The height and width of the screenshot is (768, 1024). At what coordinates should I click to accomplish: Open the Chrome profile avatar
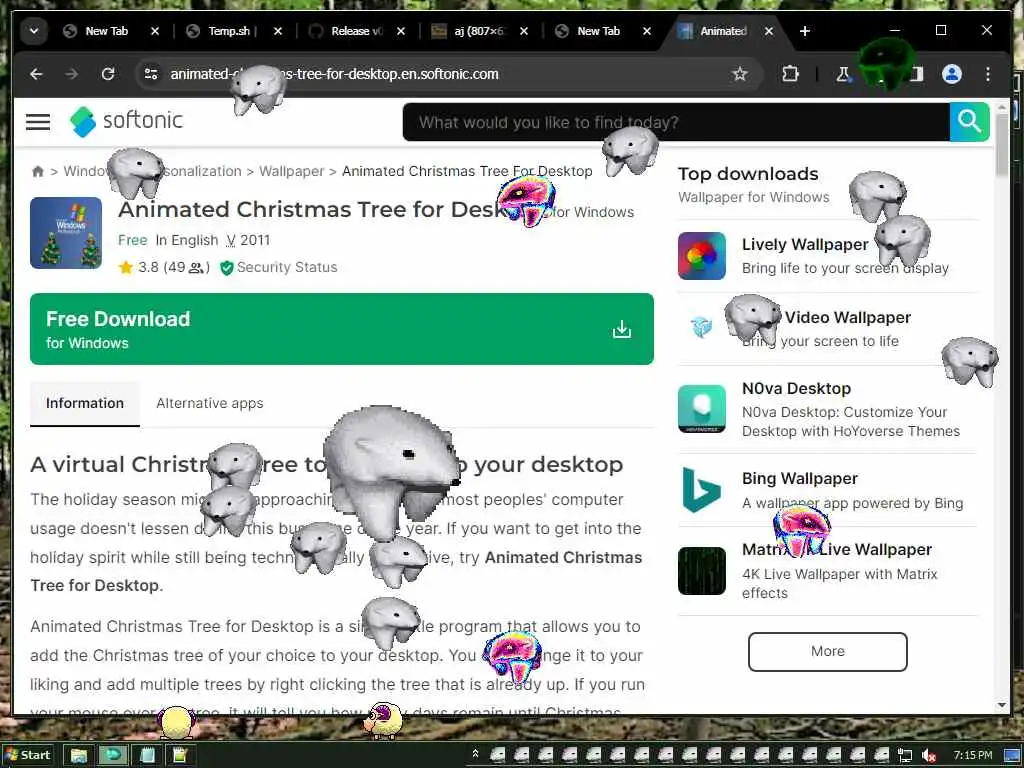[952, 74]
